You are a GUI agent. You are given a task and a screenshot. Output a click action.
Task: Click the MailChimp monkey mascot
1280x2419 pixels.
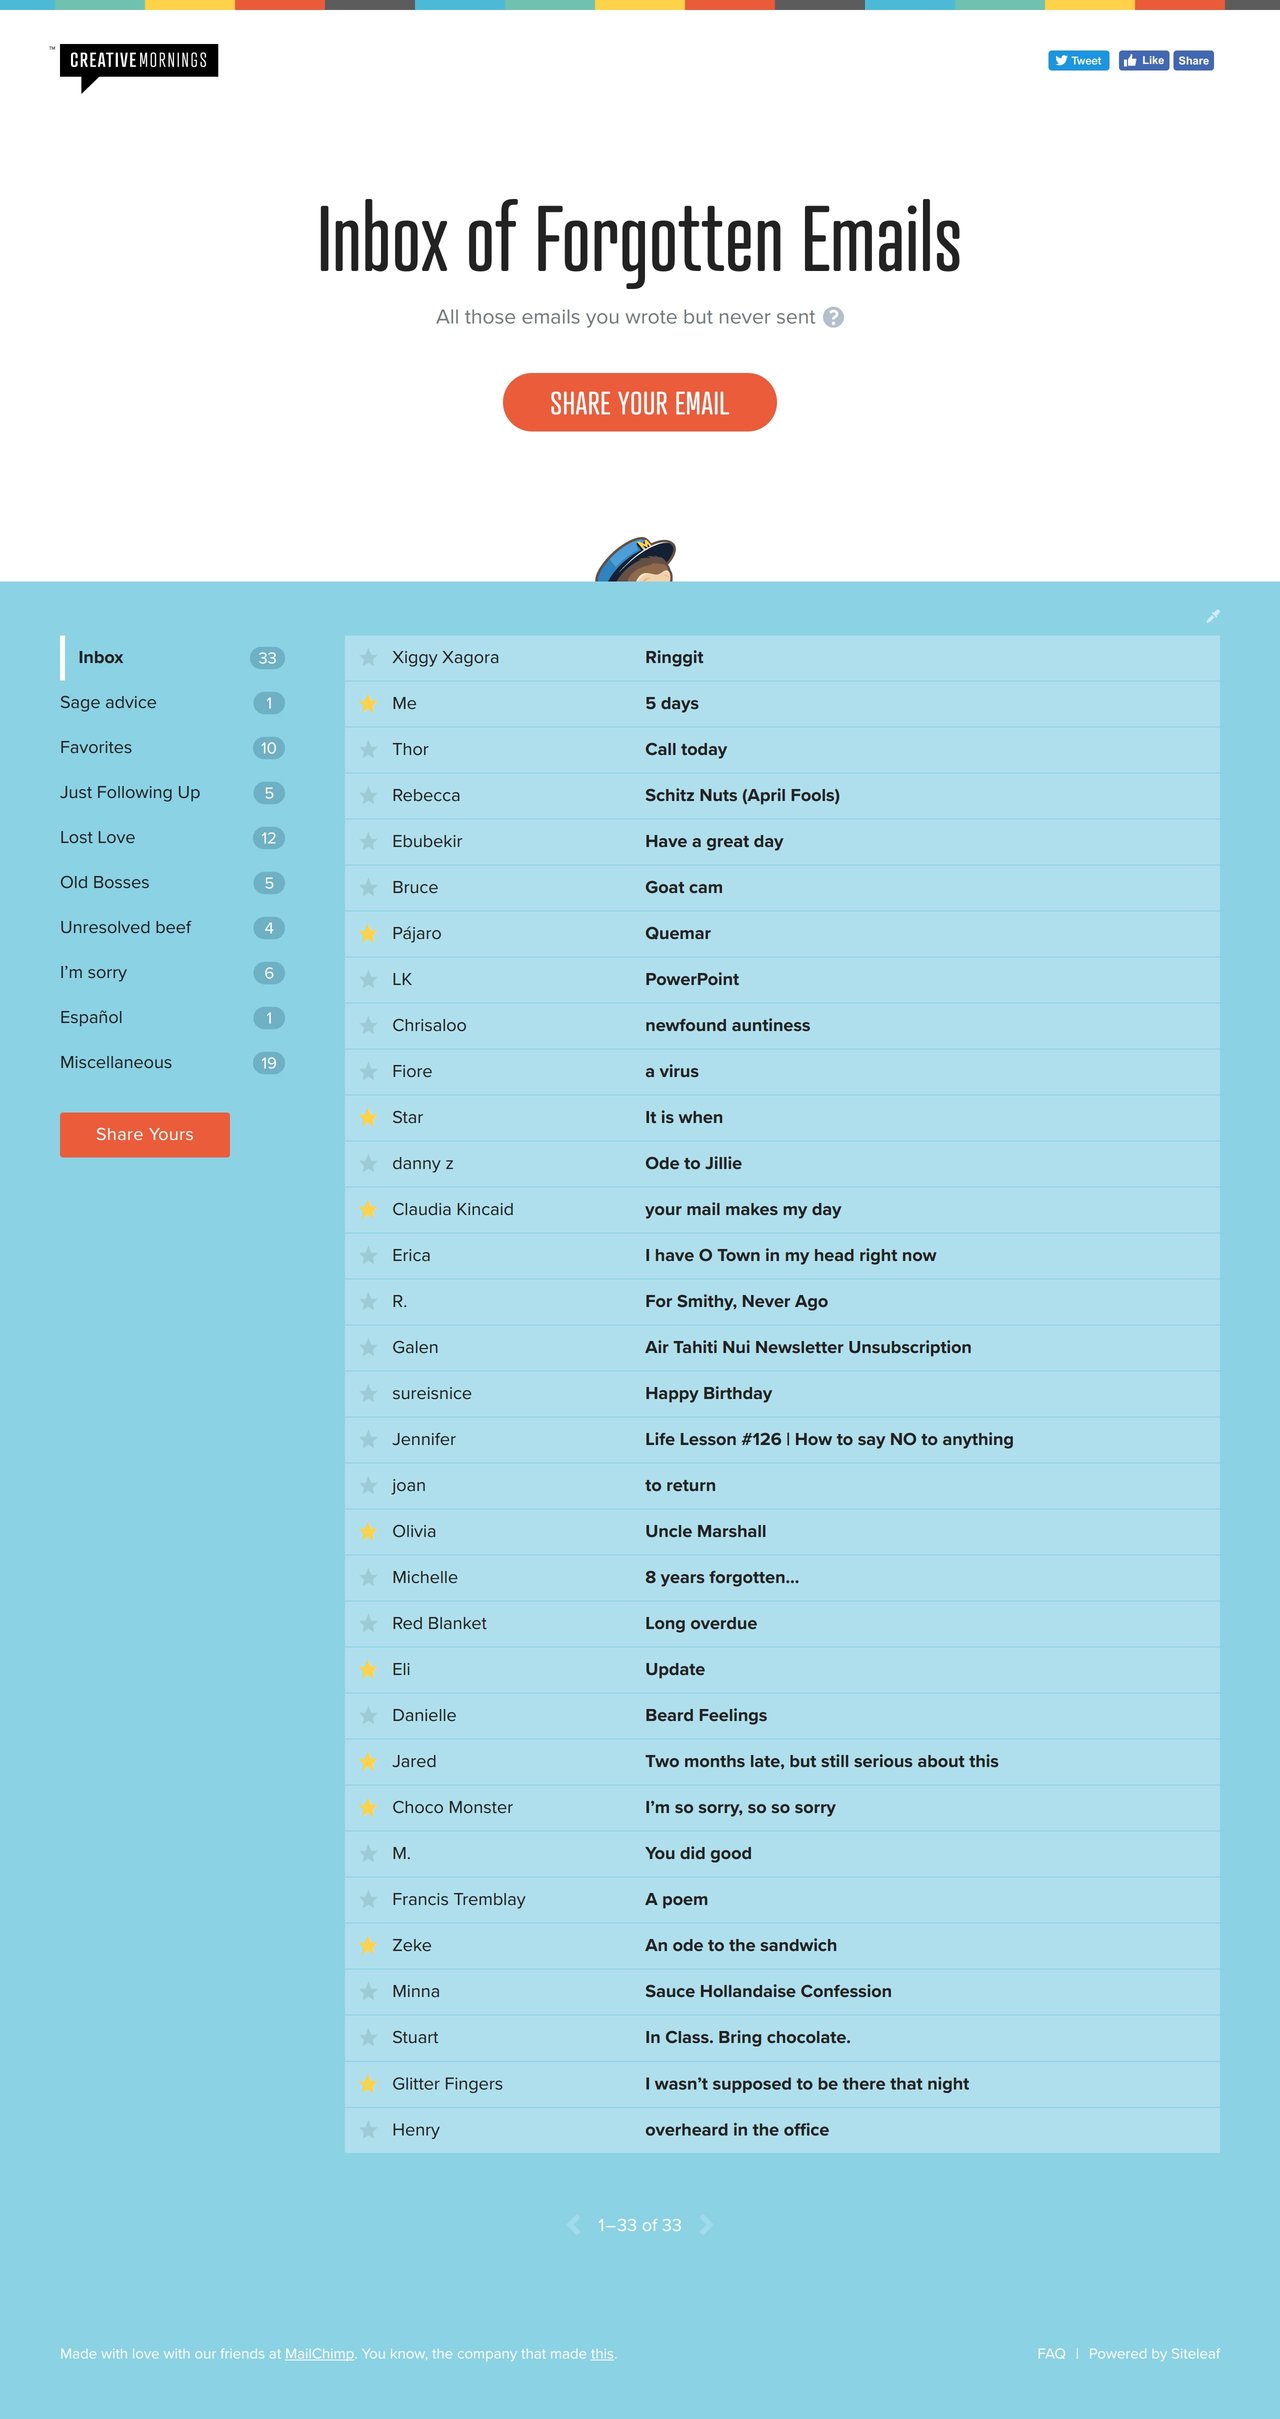(636, 560)
